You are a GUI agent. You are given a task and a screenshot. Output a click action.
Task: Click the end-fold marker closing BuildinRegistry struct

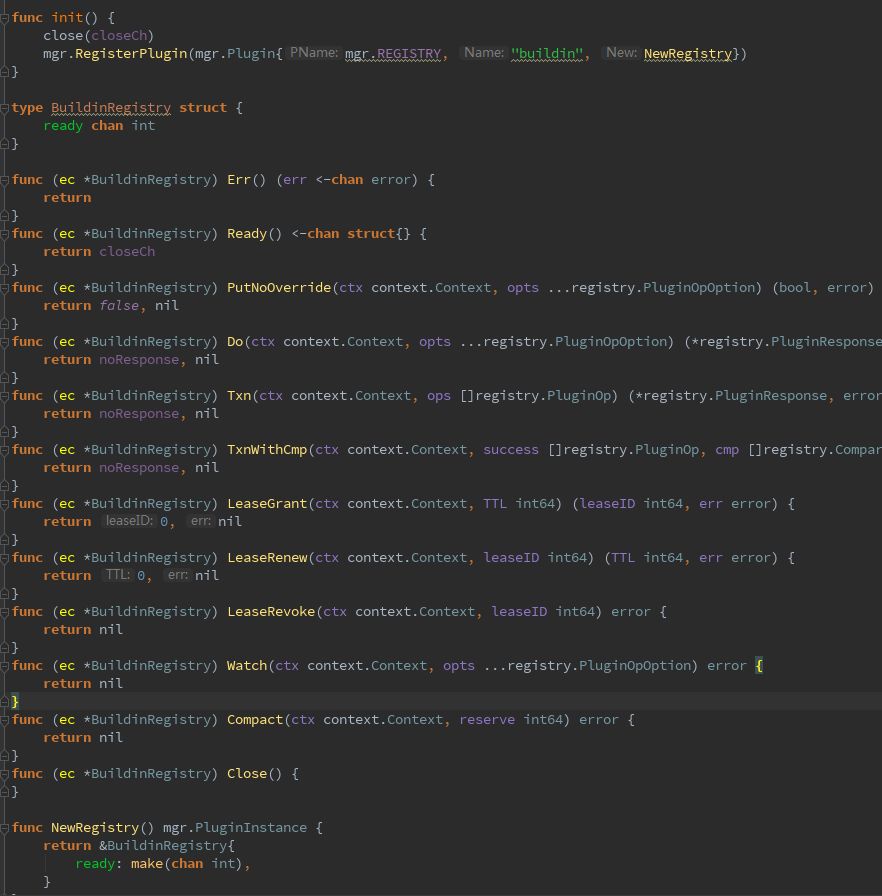(5, 144)
